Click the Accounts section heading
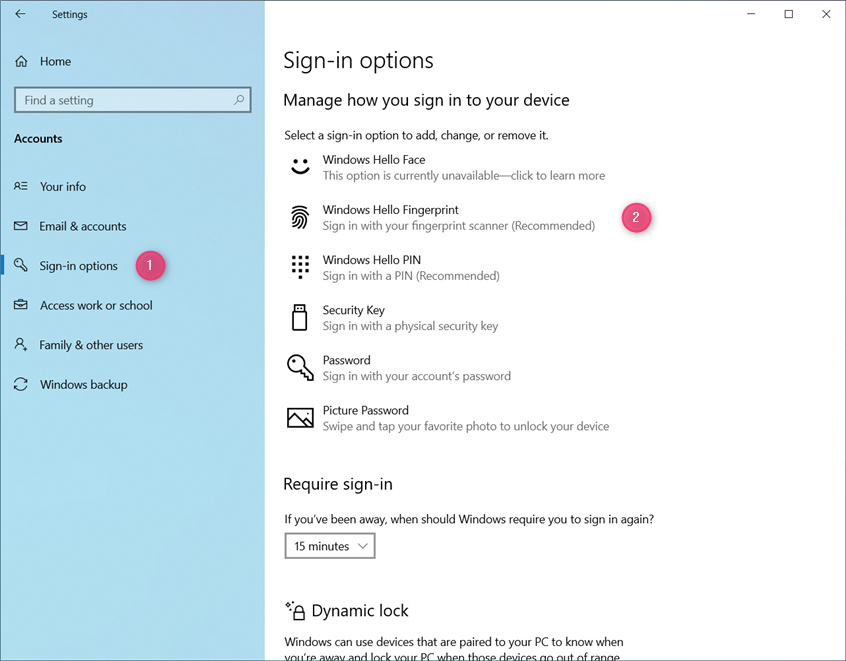 tap(38, 139)
